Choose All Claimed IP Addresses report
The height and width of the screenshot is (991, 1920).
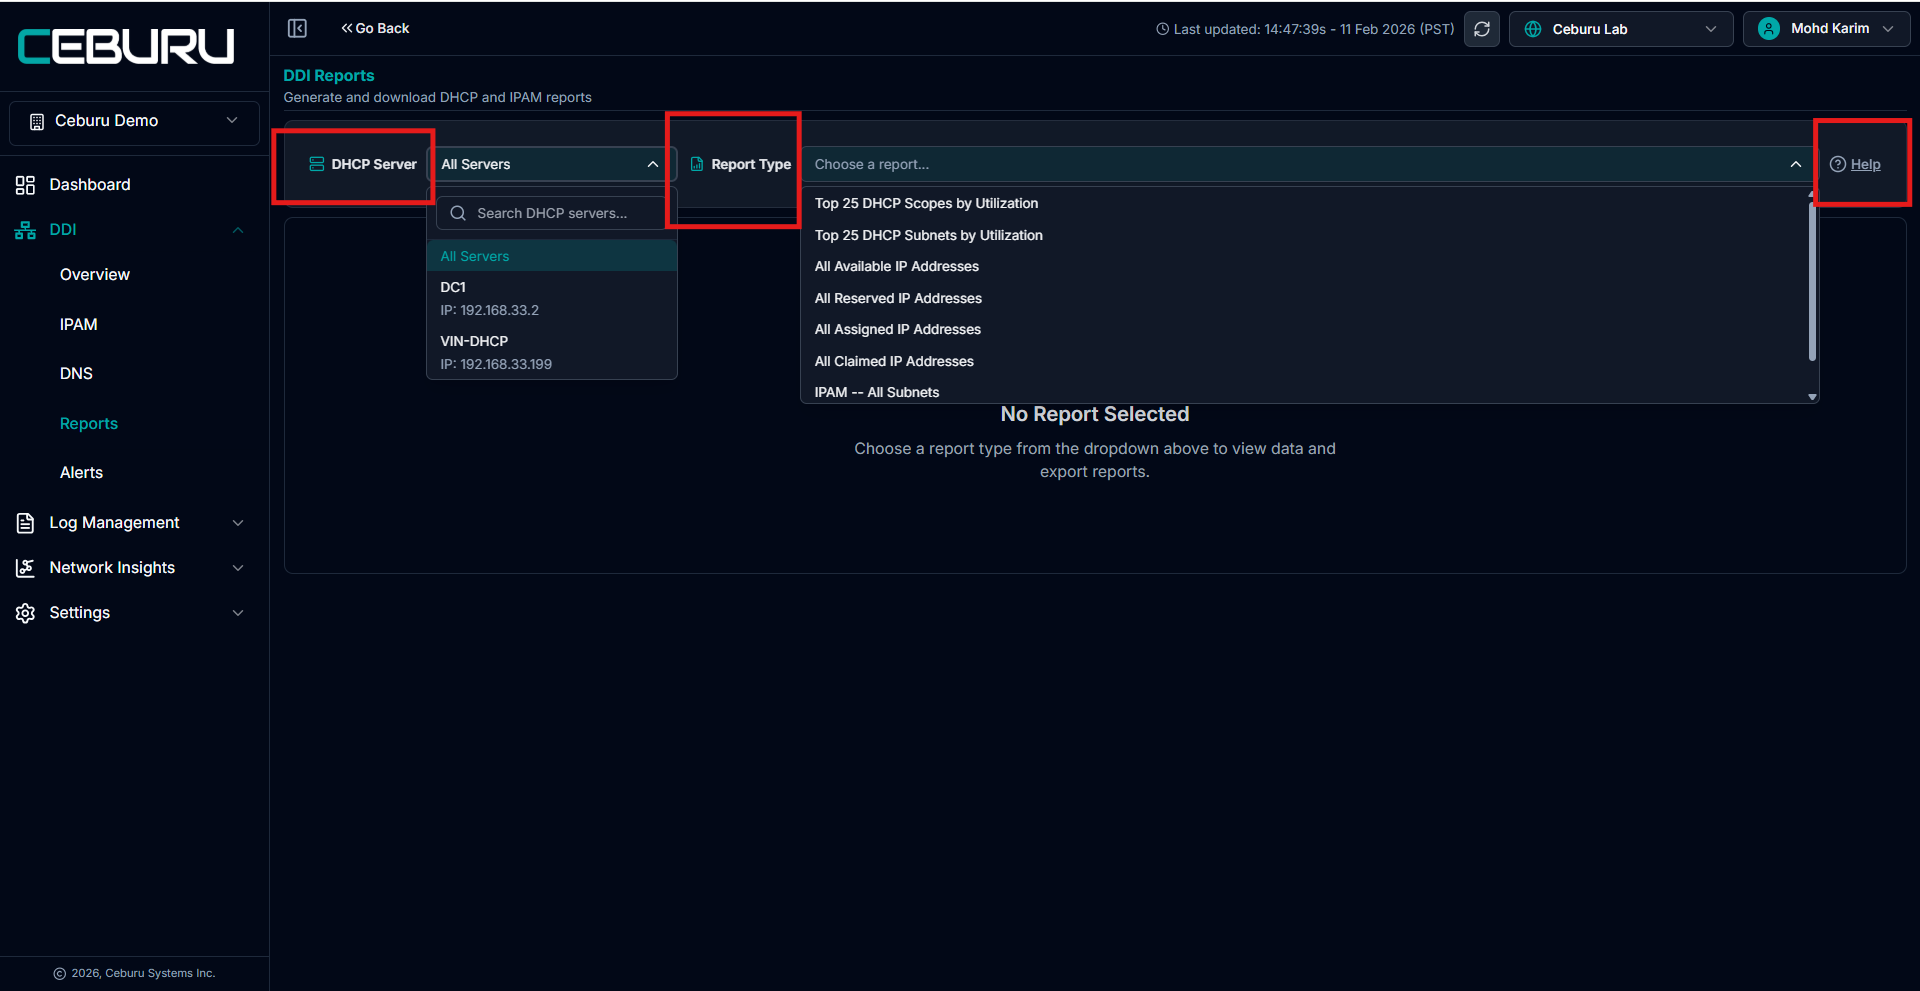[894, 361]
